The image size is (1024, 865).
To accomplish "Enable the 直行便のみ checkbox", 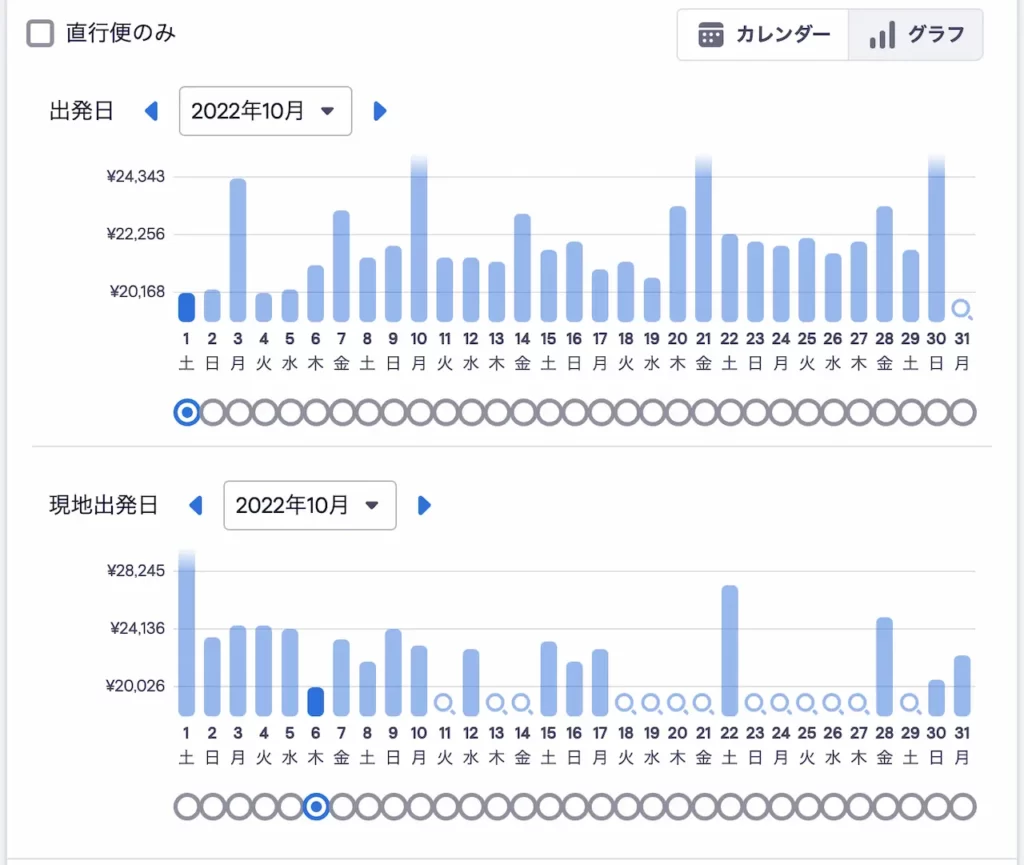I will coord(40,33).
